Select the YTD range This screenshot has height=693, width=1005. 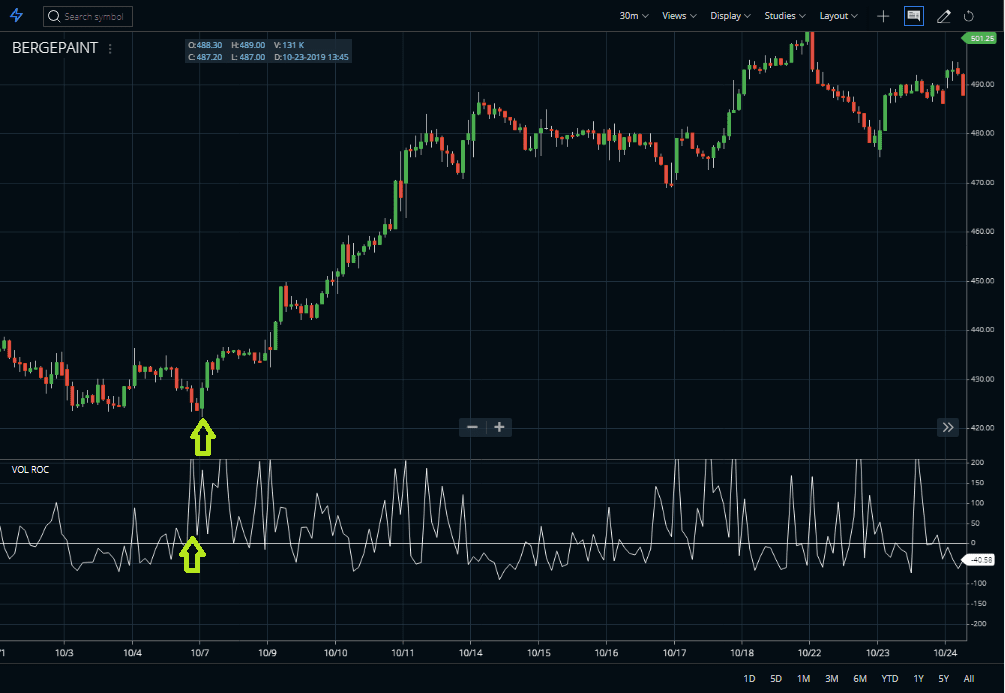(890, 678)
